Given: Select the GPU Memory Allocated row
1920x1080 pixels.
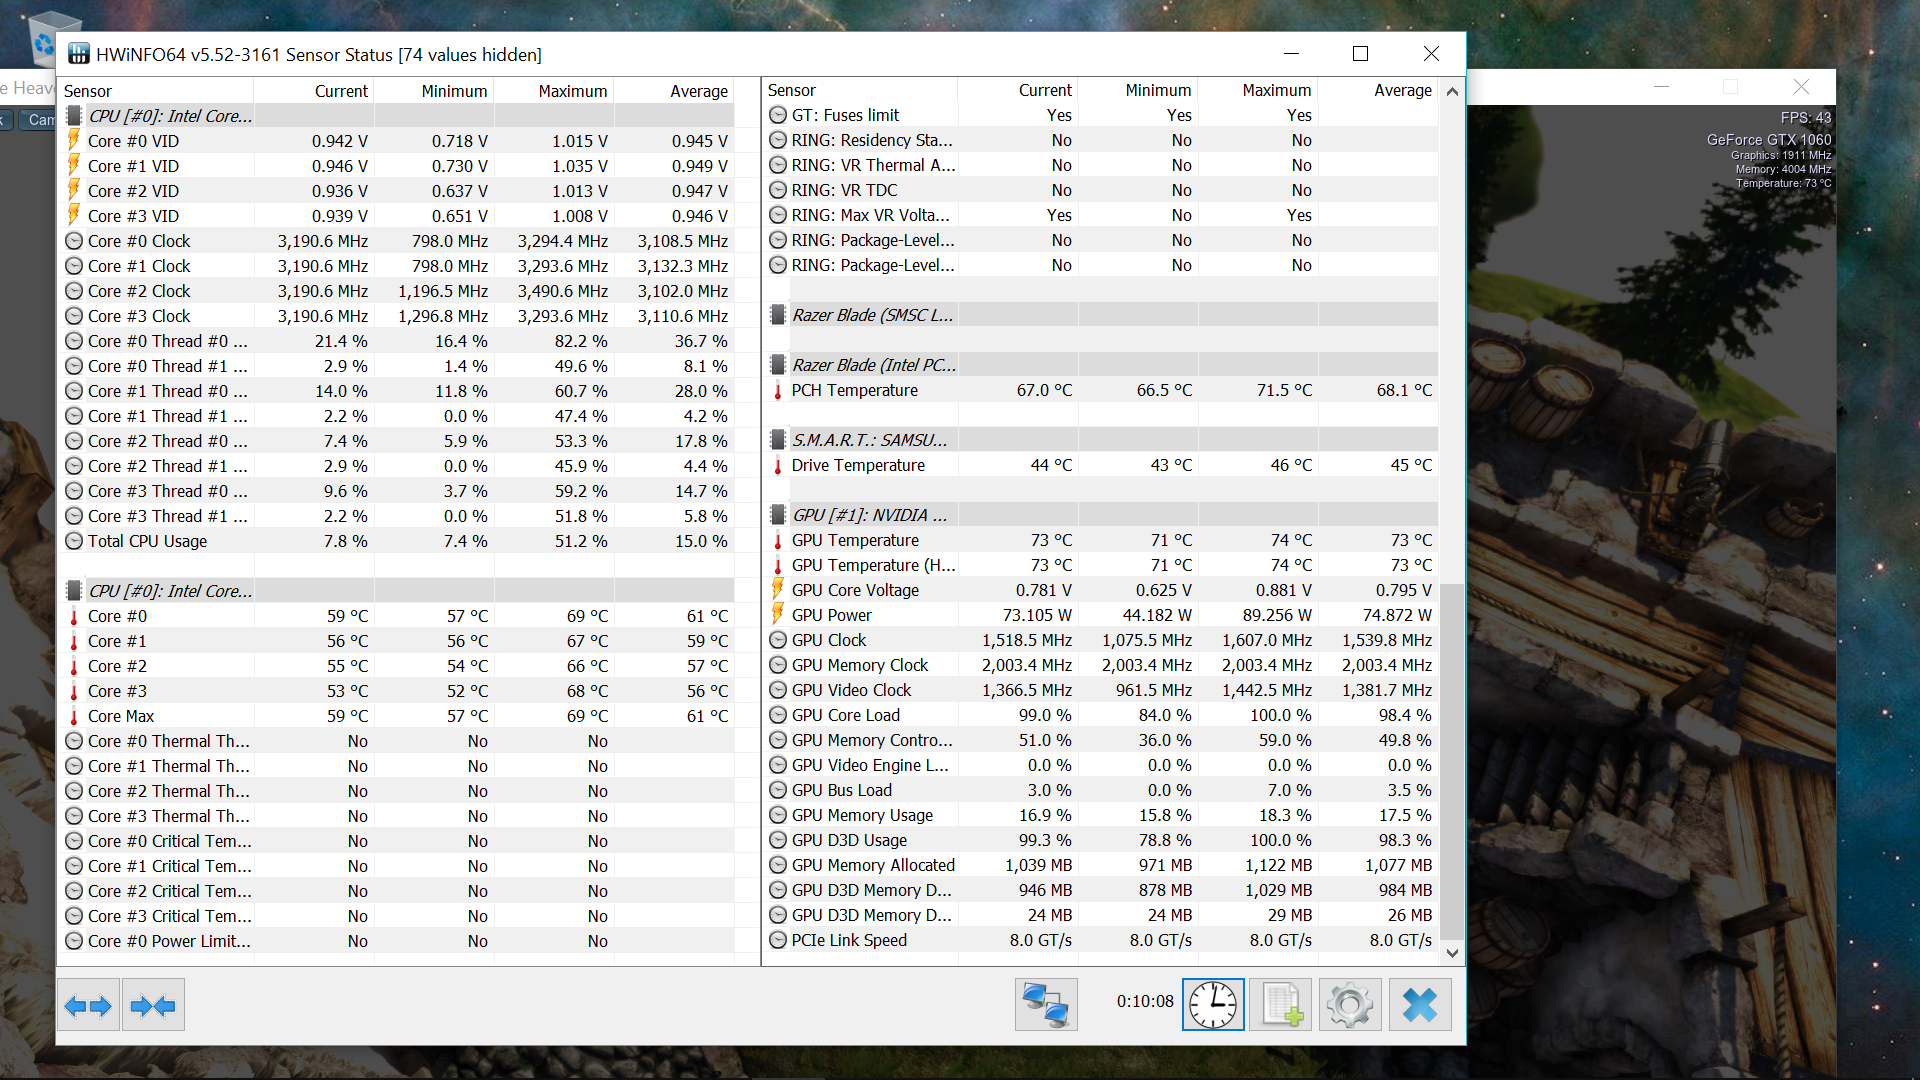Looking at the screenshot, I should pyautogui.click(x=1101, y=865).
